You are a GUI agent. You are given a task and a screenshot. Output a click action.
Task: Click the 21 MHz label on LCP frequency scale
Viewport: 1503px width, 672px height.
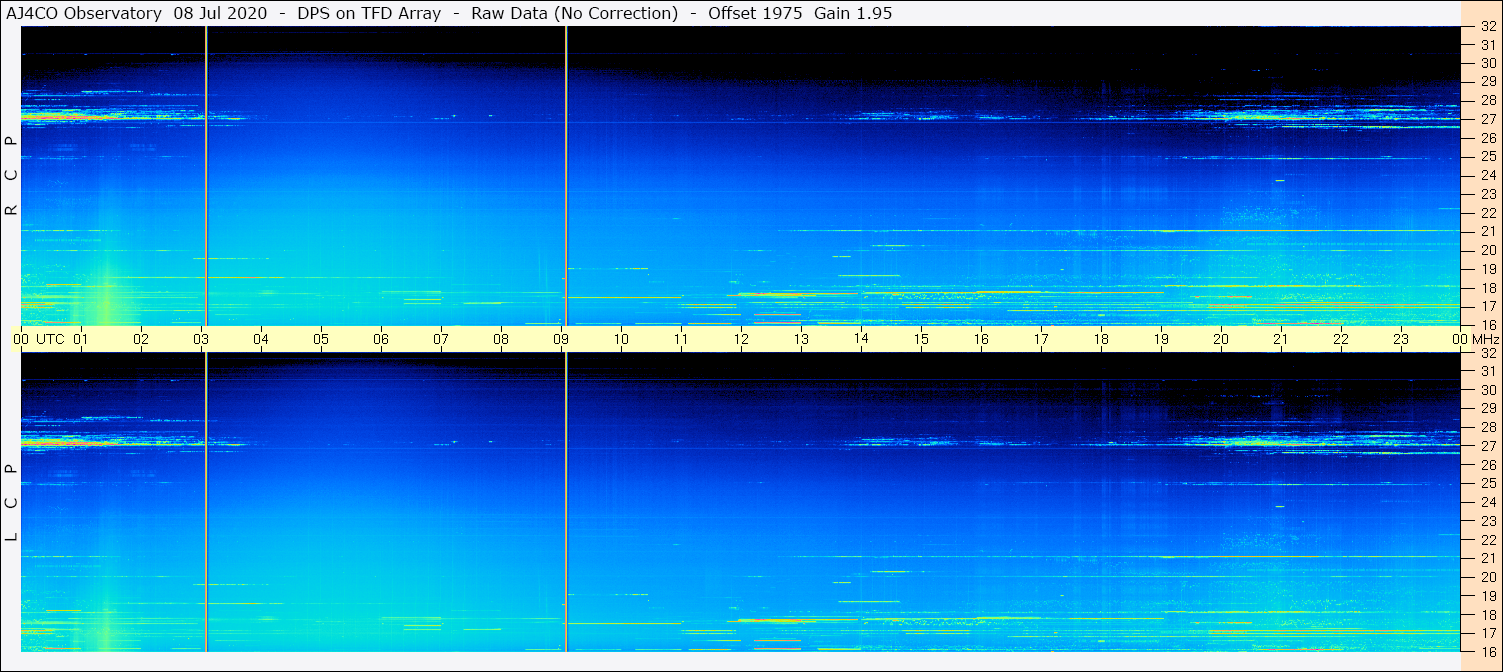click(x=1488, y=558)
